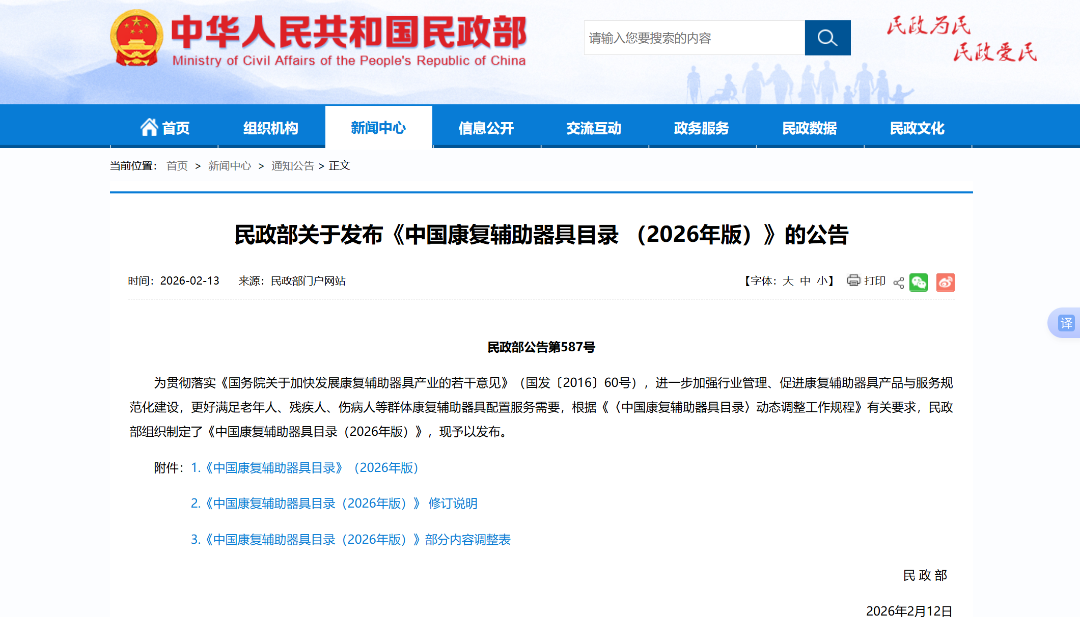Switch to the 信息公开 tab

coord(487,127)
